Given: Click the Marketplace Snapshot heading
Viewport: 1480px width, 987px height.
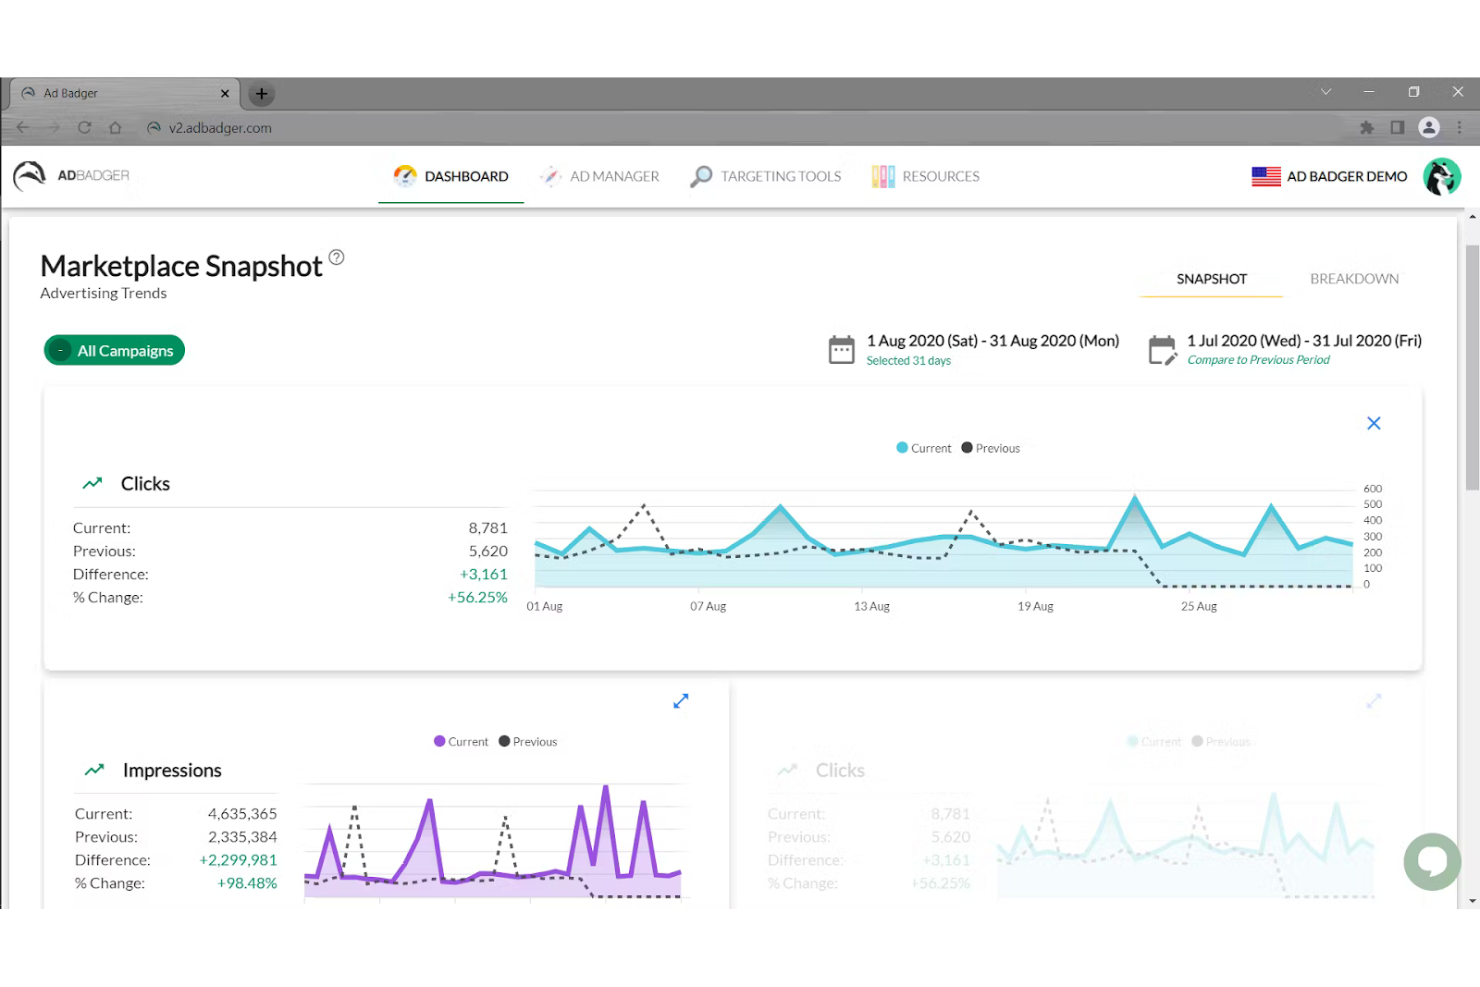Looking at the screenshot, I should coord(181,266).
